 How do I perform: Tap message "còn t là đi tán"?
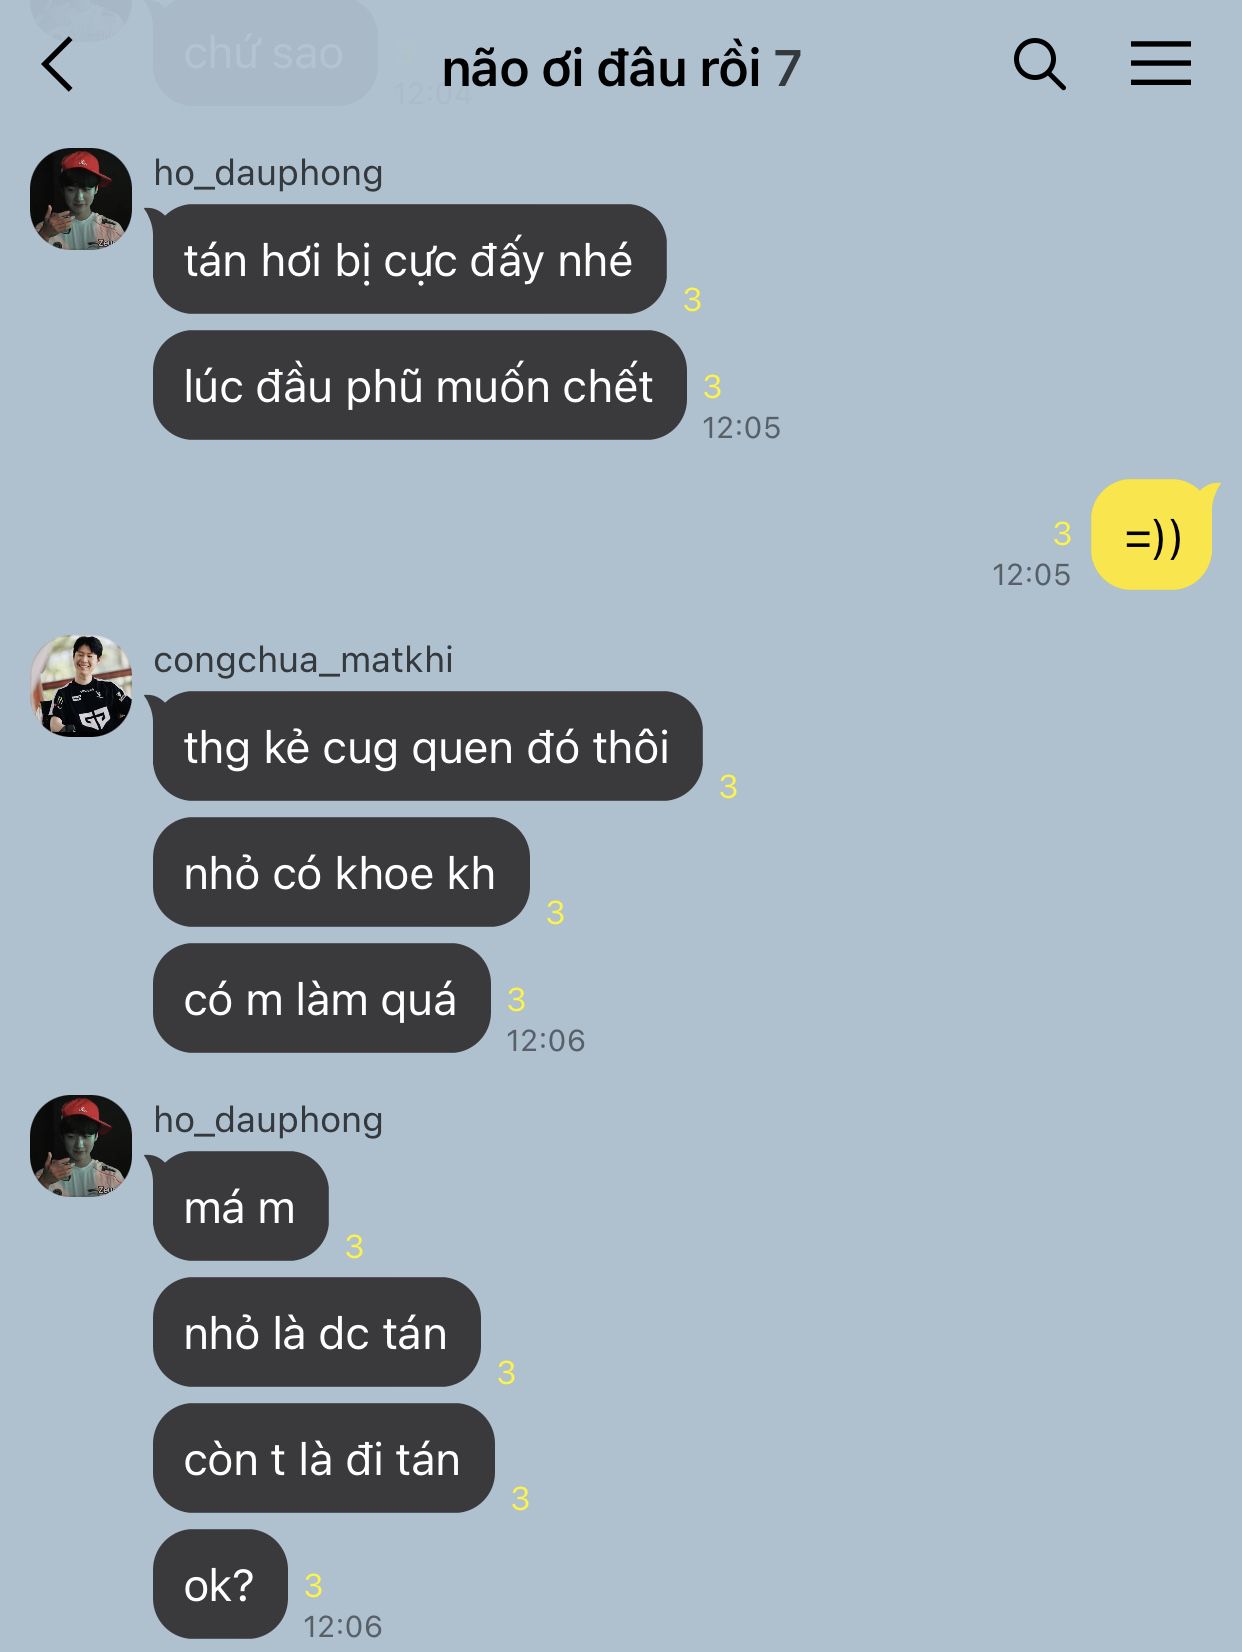click(x=323, y=1458)
